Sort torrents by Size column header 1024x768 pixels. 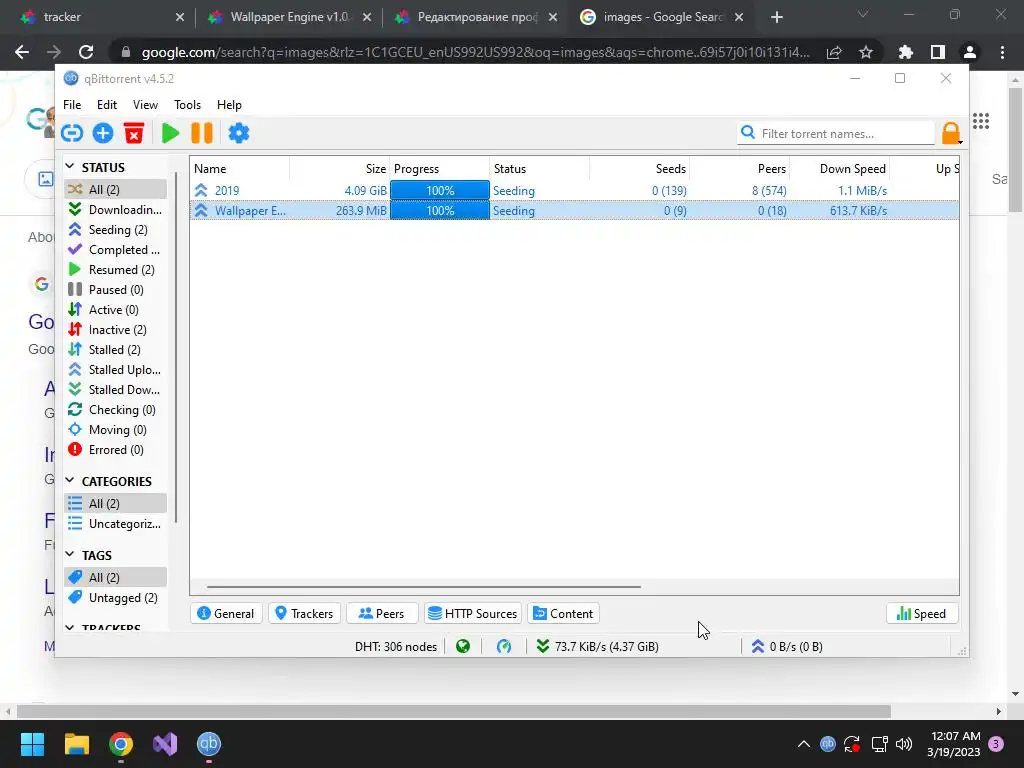[x=340, y=168]
